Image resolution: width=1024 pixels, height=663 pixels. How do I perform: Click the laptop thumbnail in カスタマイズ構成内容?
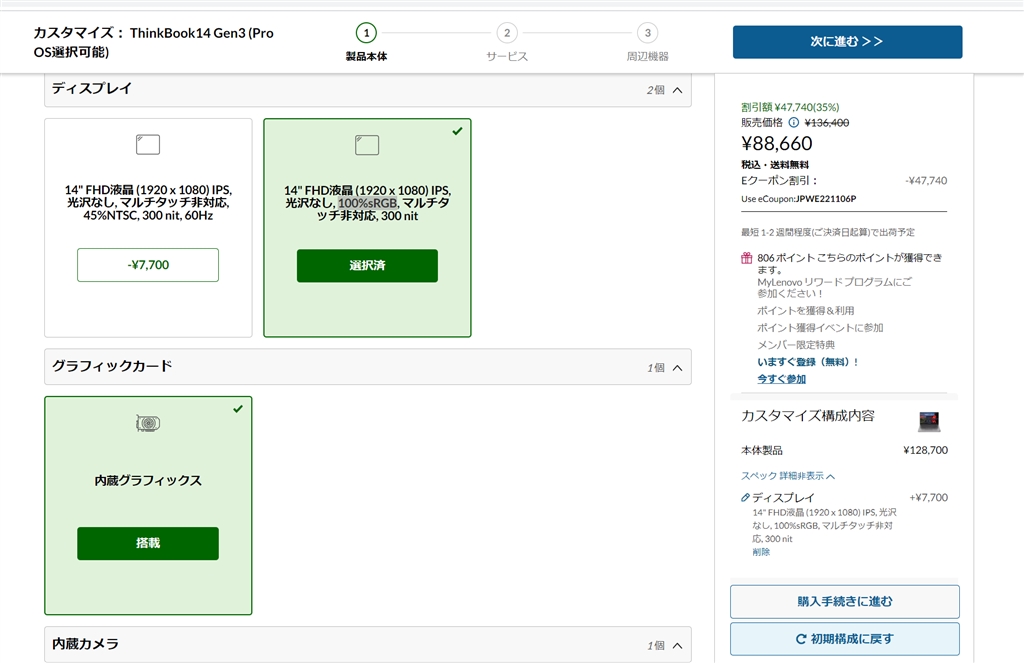[929, 421]
